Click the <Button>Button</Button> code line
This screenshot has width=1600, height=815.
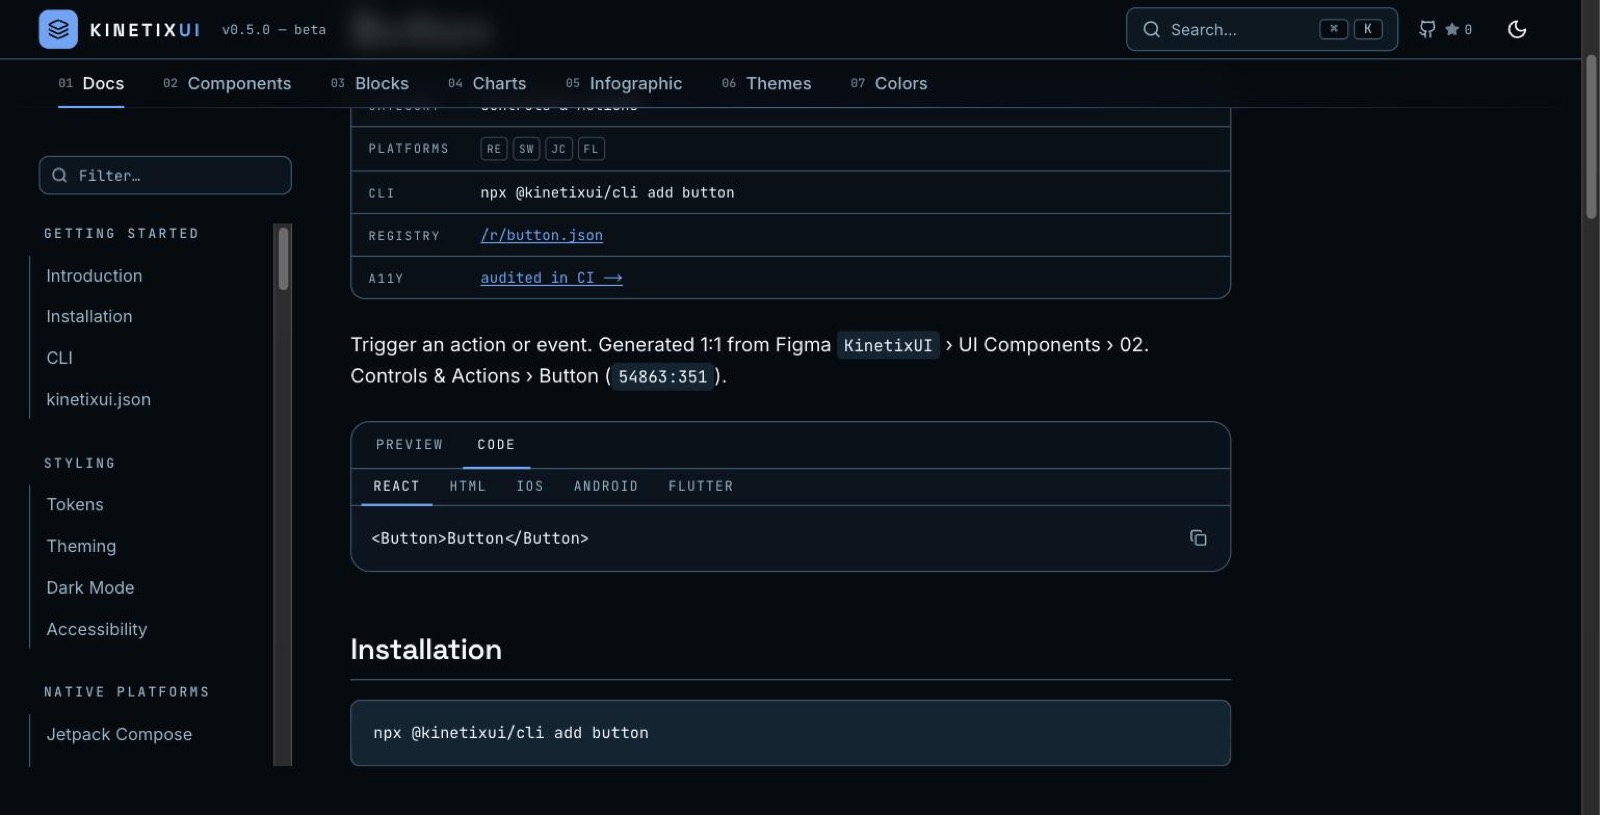(480, 538)
